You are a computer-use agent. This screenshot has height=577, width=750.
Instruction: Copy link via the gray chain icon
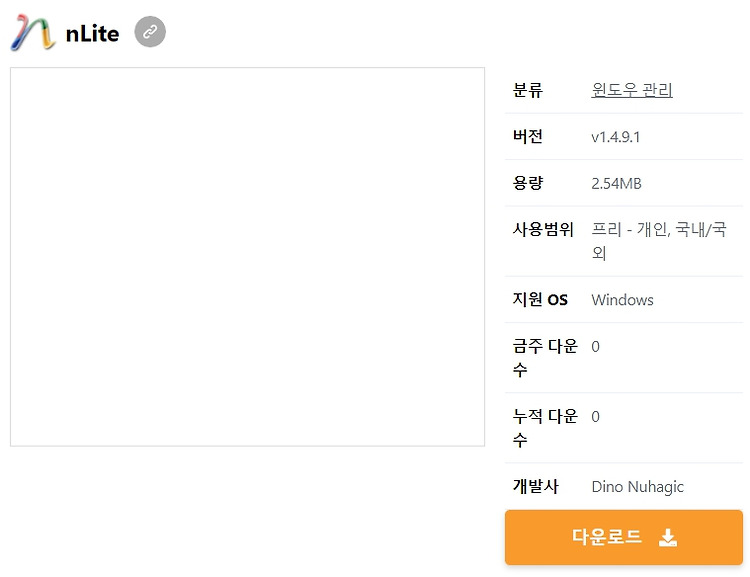[x=150, y=32]
